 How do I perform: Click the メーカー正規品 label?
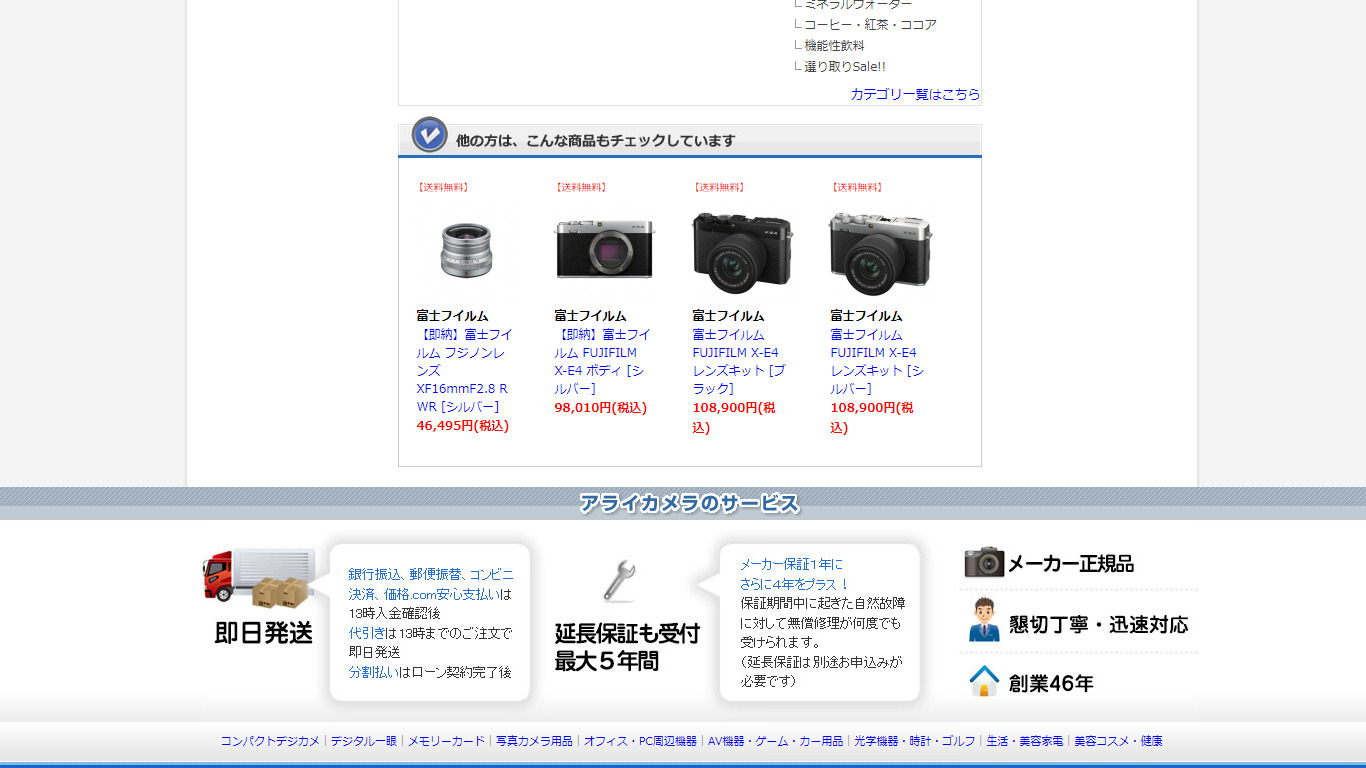pyautogui.click(x=1071, y=563)
